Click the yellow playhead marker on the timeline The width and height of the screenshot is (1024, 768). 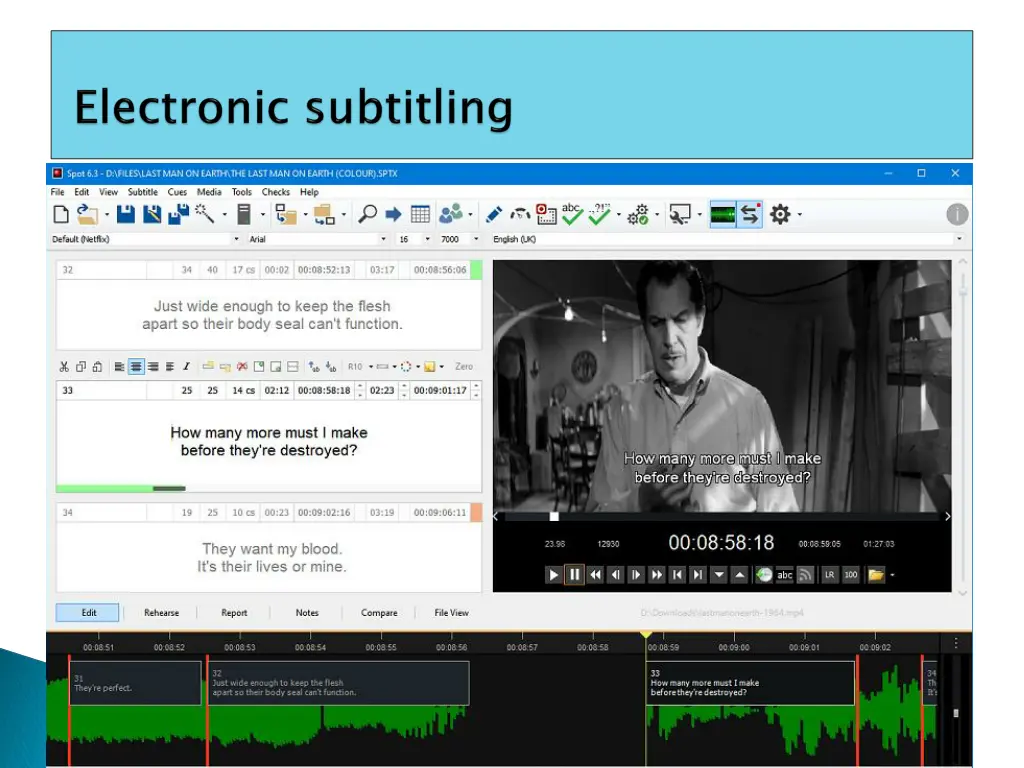coord(646,634)
